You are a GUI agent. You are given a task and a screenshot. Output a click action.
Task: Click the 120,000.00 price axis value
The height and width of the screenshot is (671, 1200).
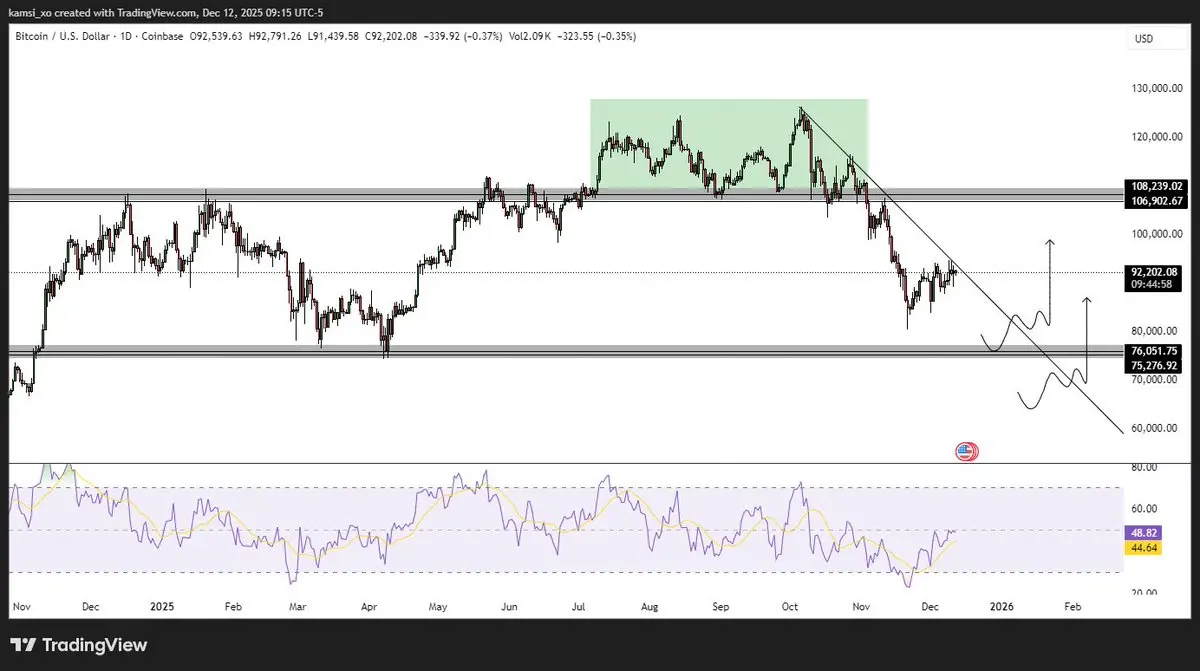pyautogui.click(x=1159, y=137)
